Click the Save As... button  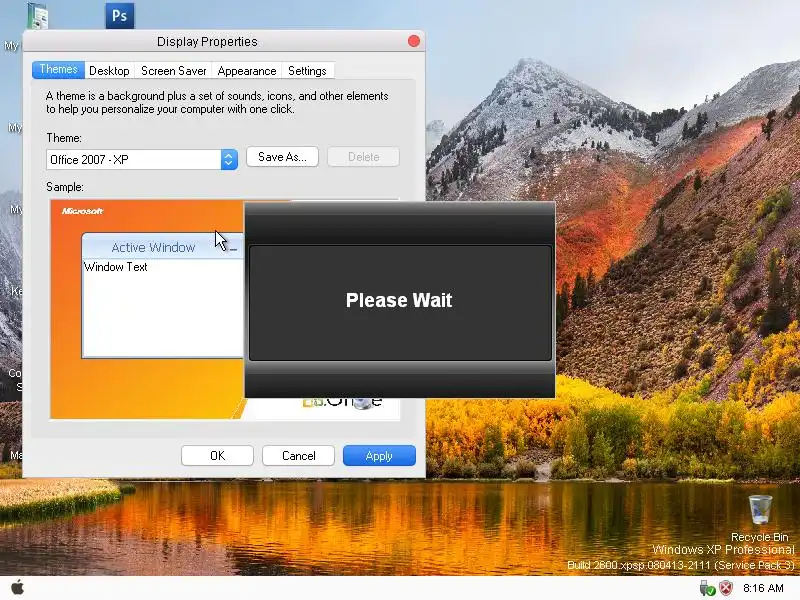tap(282, 157)
